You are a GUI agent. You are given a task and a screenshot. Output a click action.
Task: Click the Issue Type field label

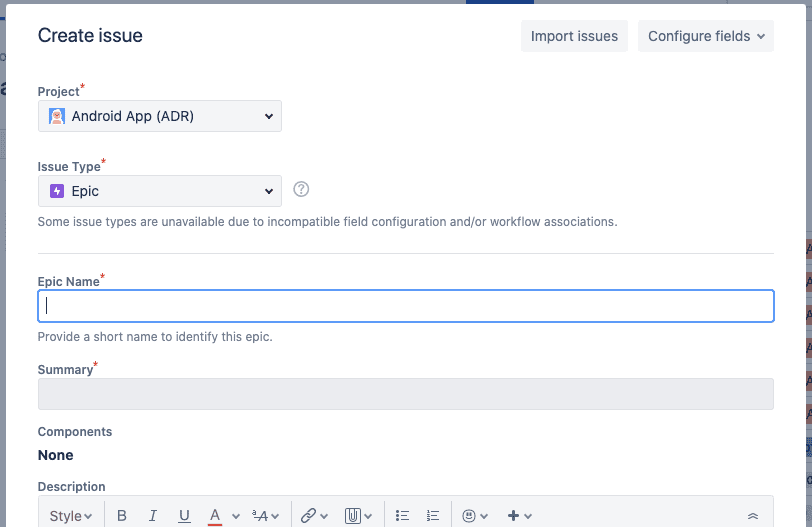(x=69, y=167)
